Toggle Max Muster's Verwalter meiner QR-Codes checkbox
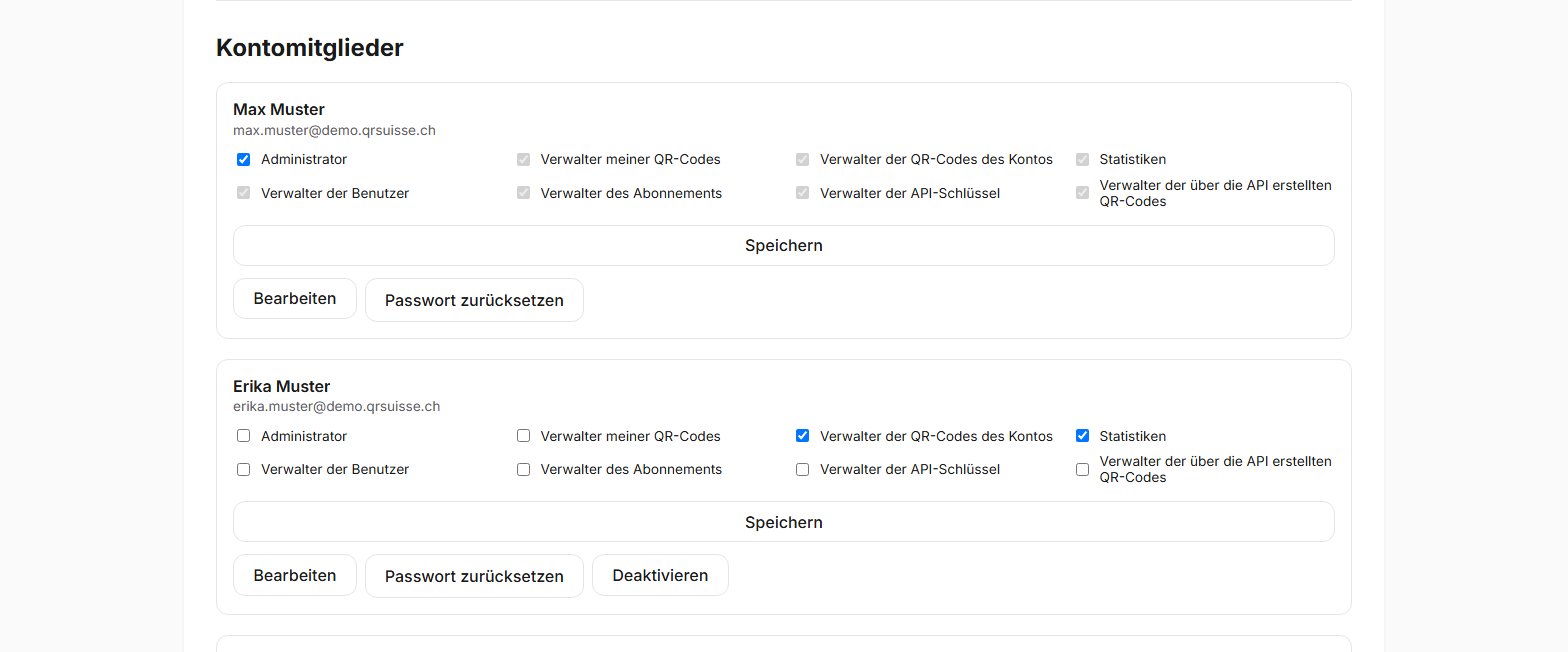 click(x=523, y=159)
